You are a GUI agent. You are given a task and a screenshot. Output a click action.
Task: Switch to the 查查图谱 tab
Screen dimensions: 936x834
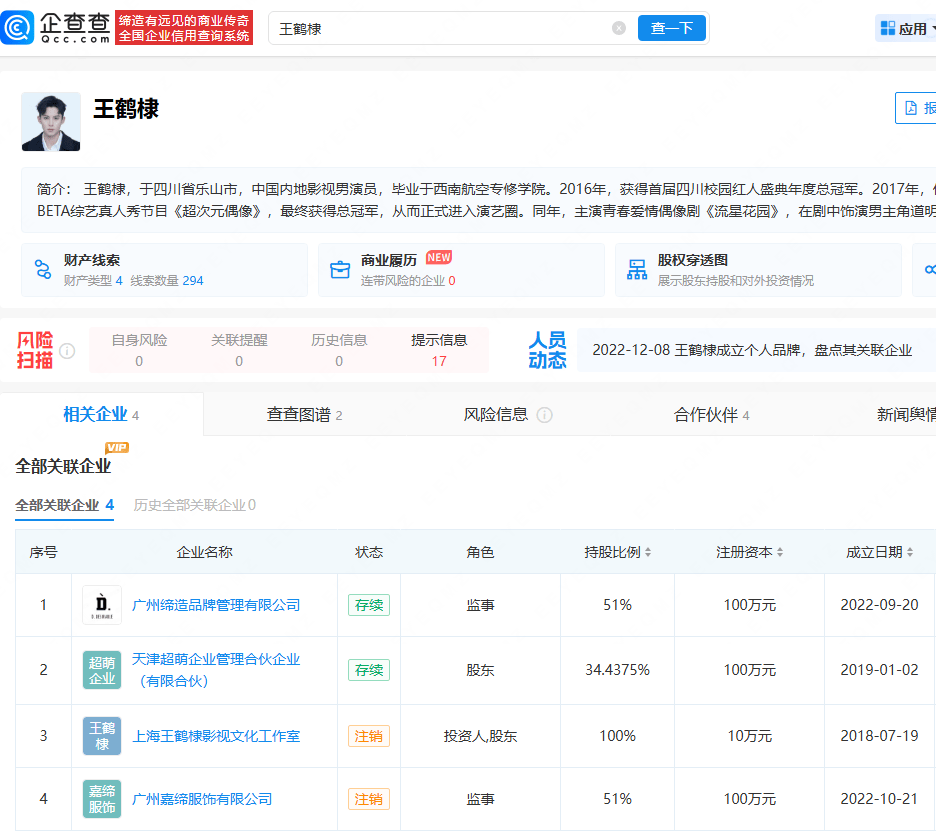pyautogui.click(x=304, y=414)
